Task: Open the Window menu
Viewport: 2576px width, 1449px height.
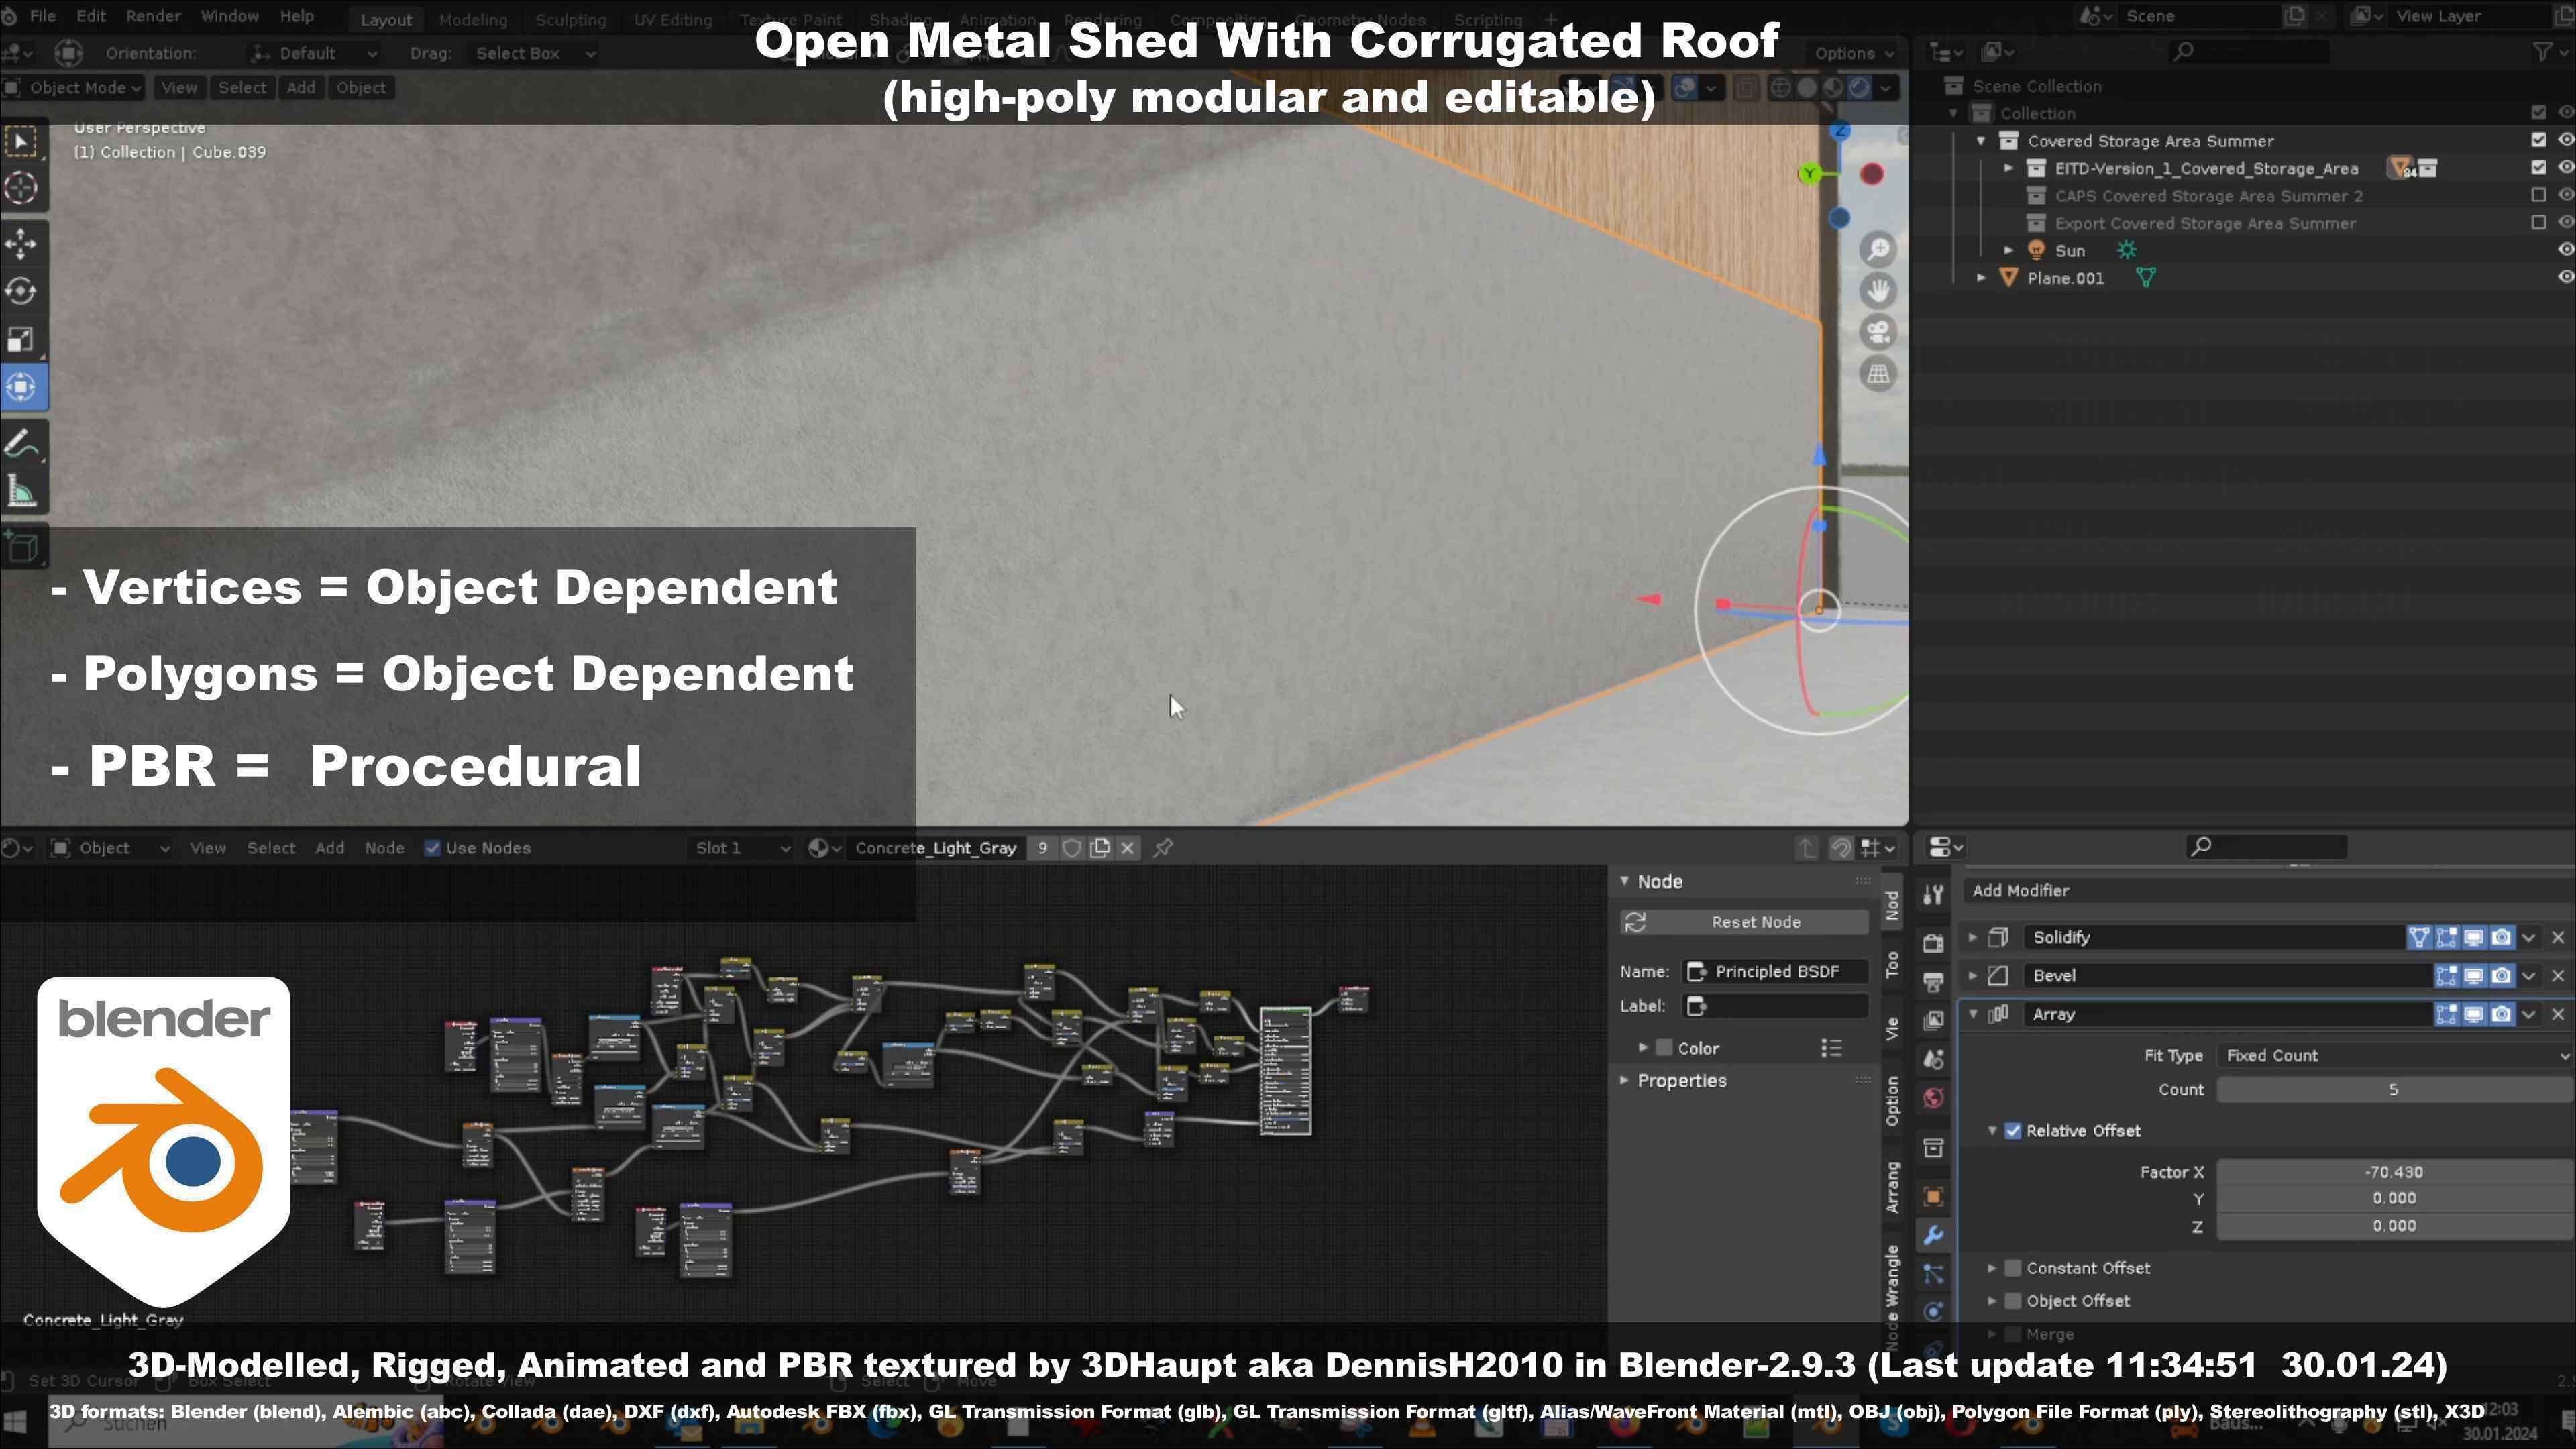Action: pyautogui.click(x=229, y=17)
